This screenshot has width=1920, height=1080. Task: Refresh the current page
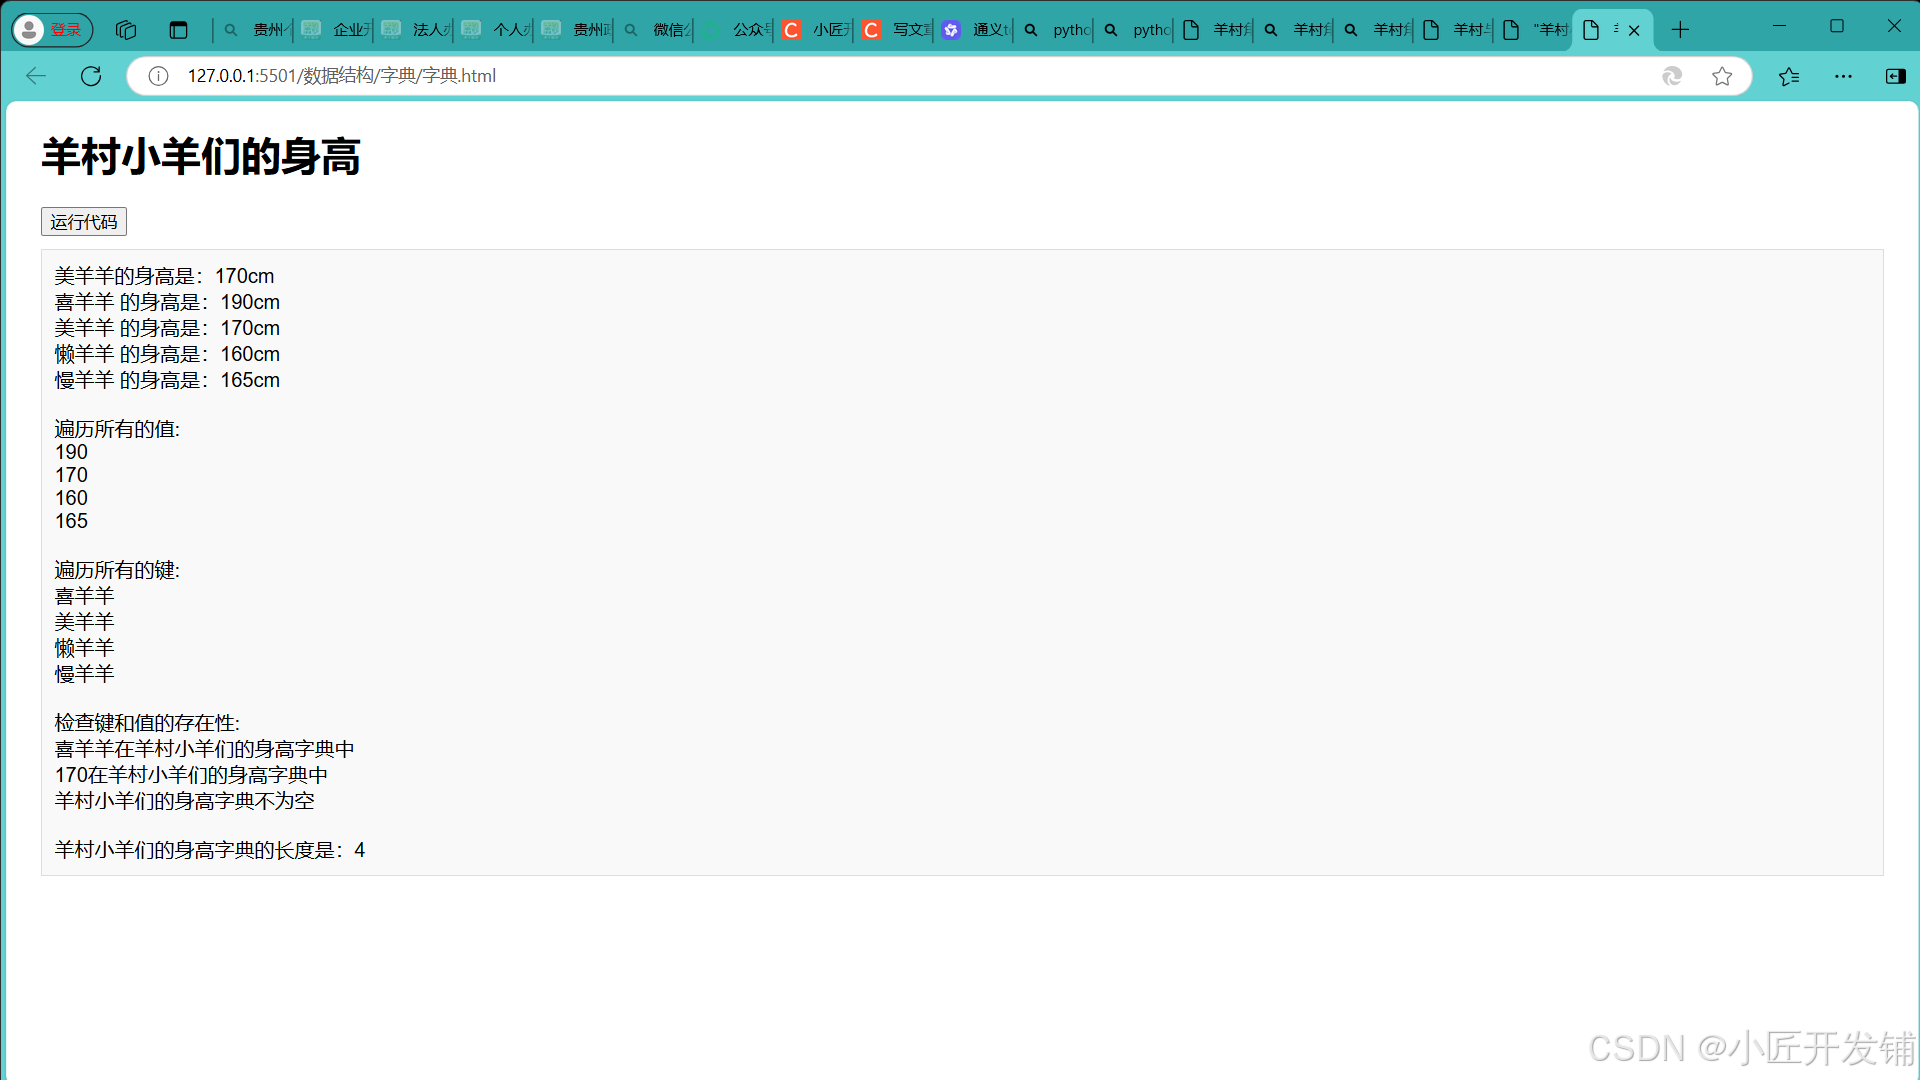click(91, 76)
